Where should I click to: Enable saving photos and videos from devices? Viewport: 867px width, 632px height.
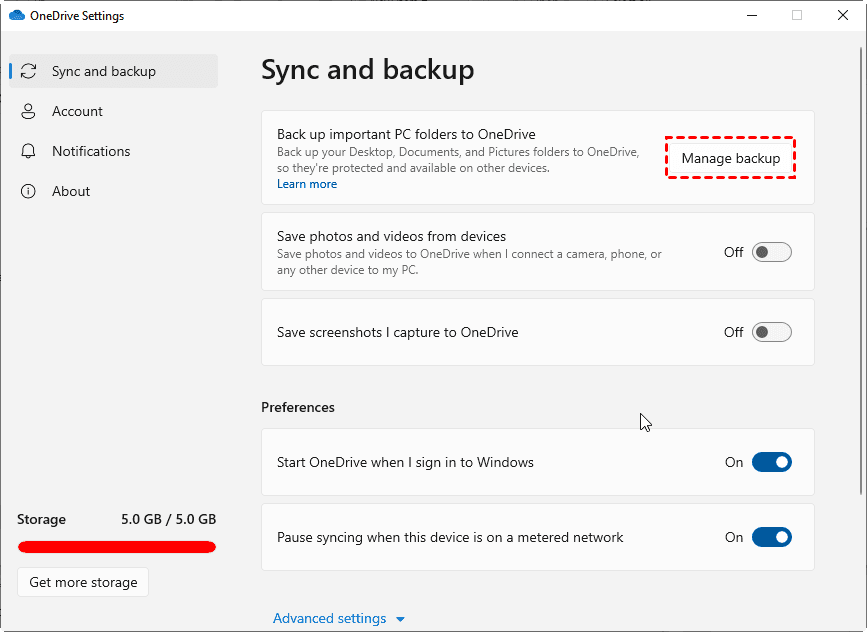point(771,252)
